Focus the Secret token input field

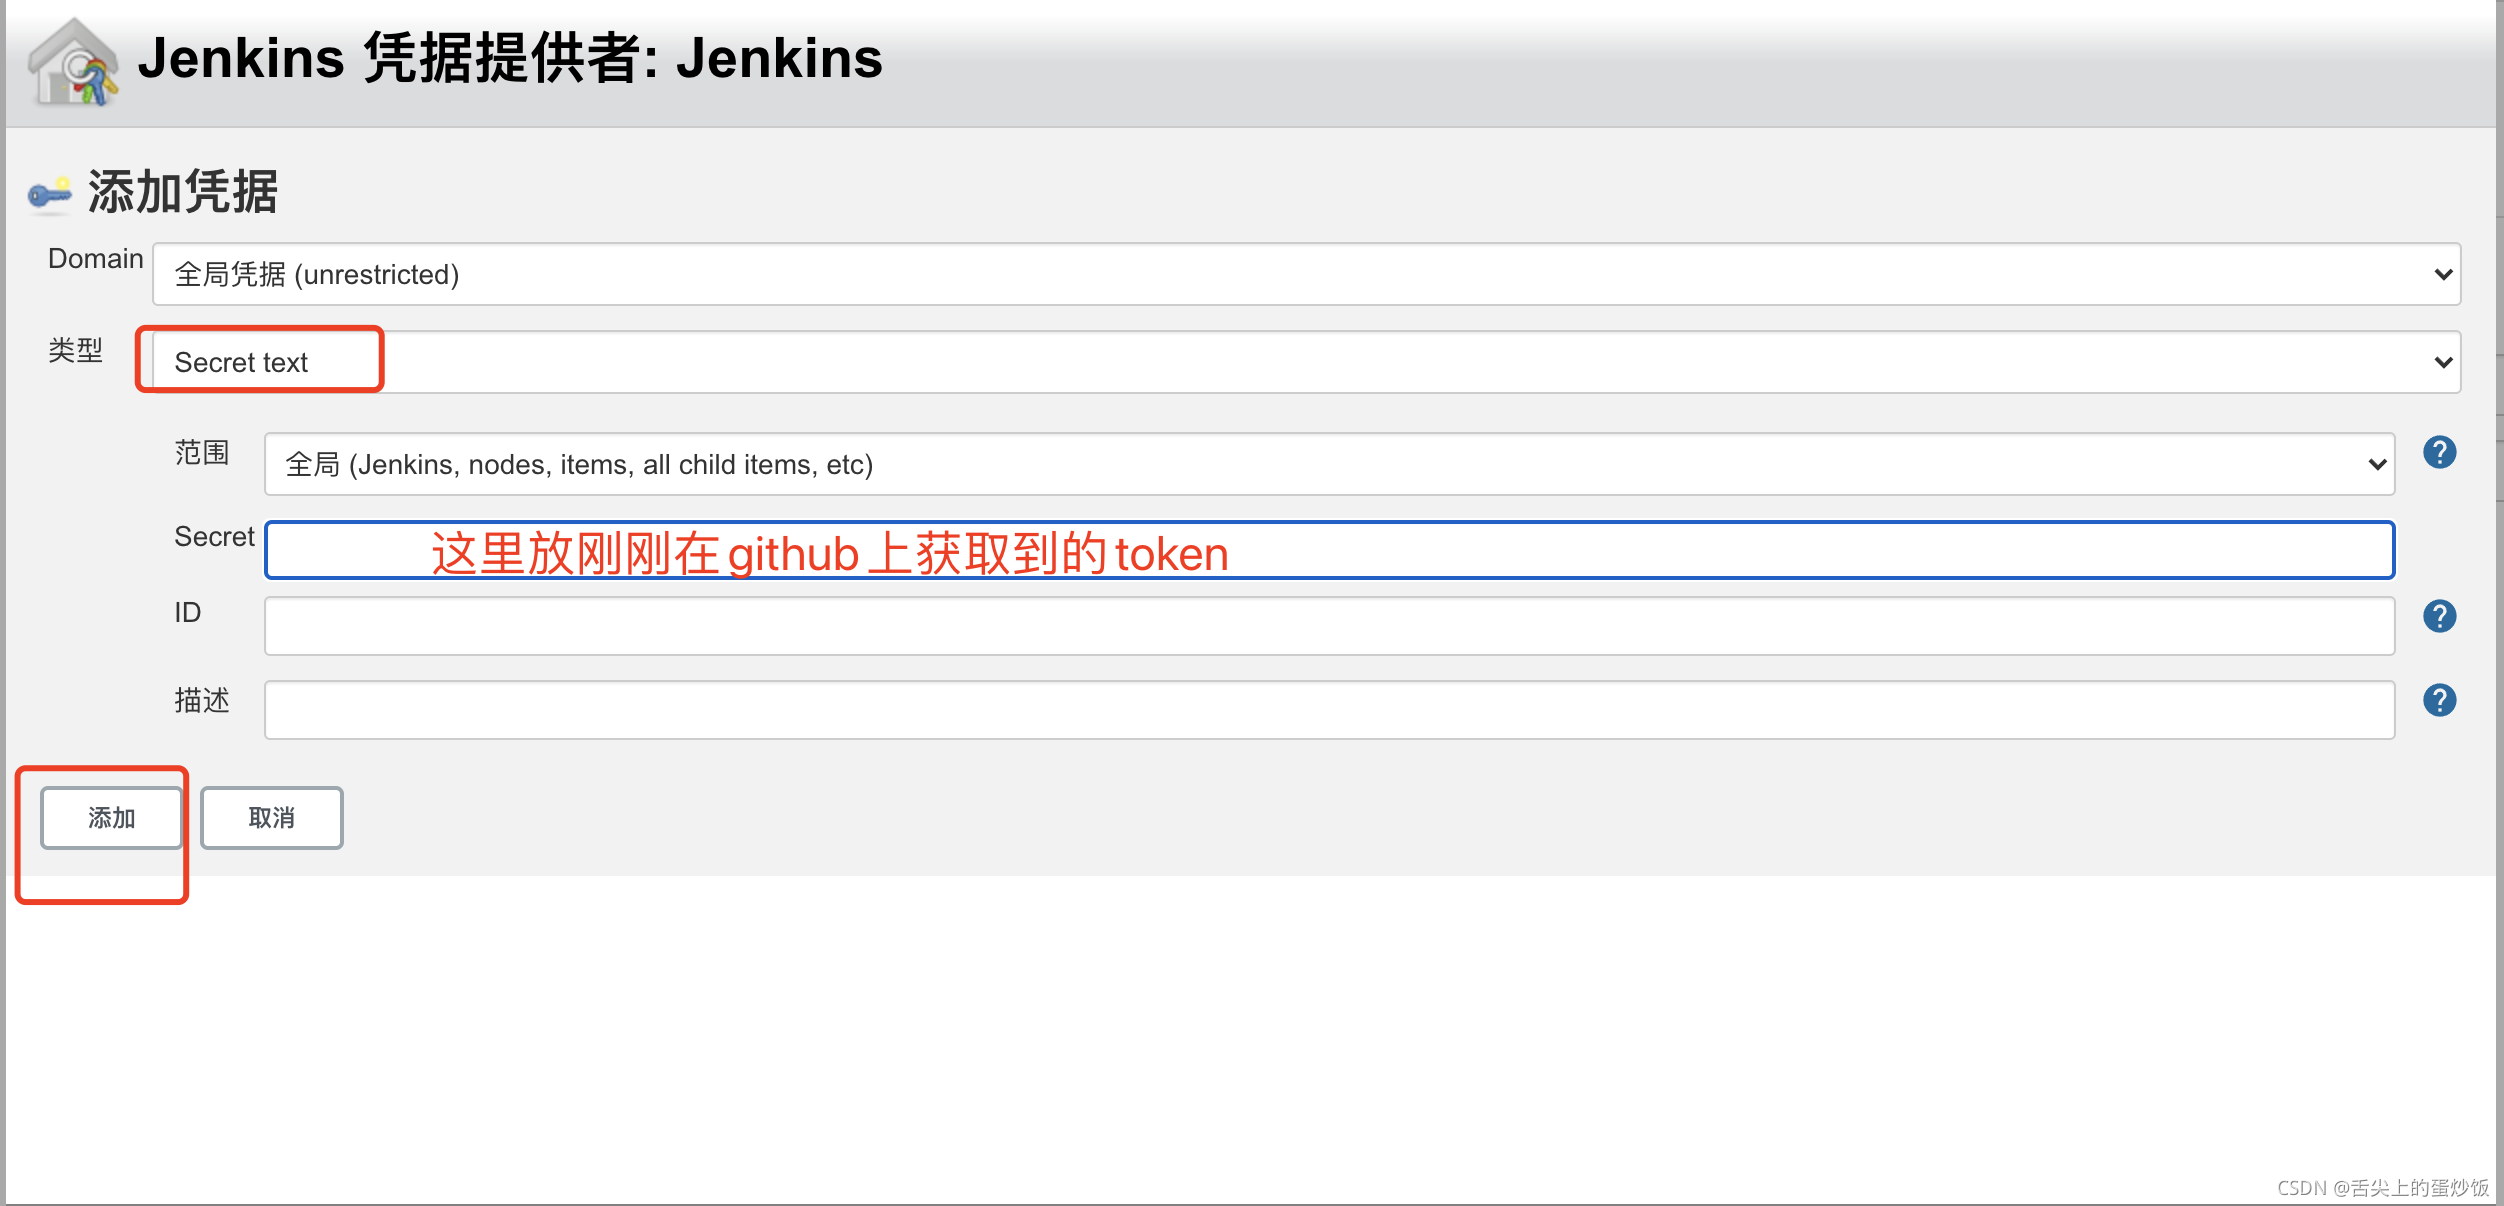click(x=1329, y=550)
